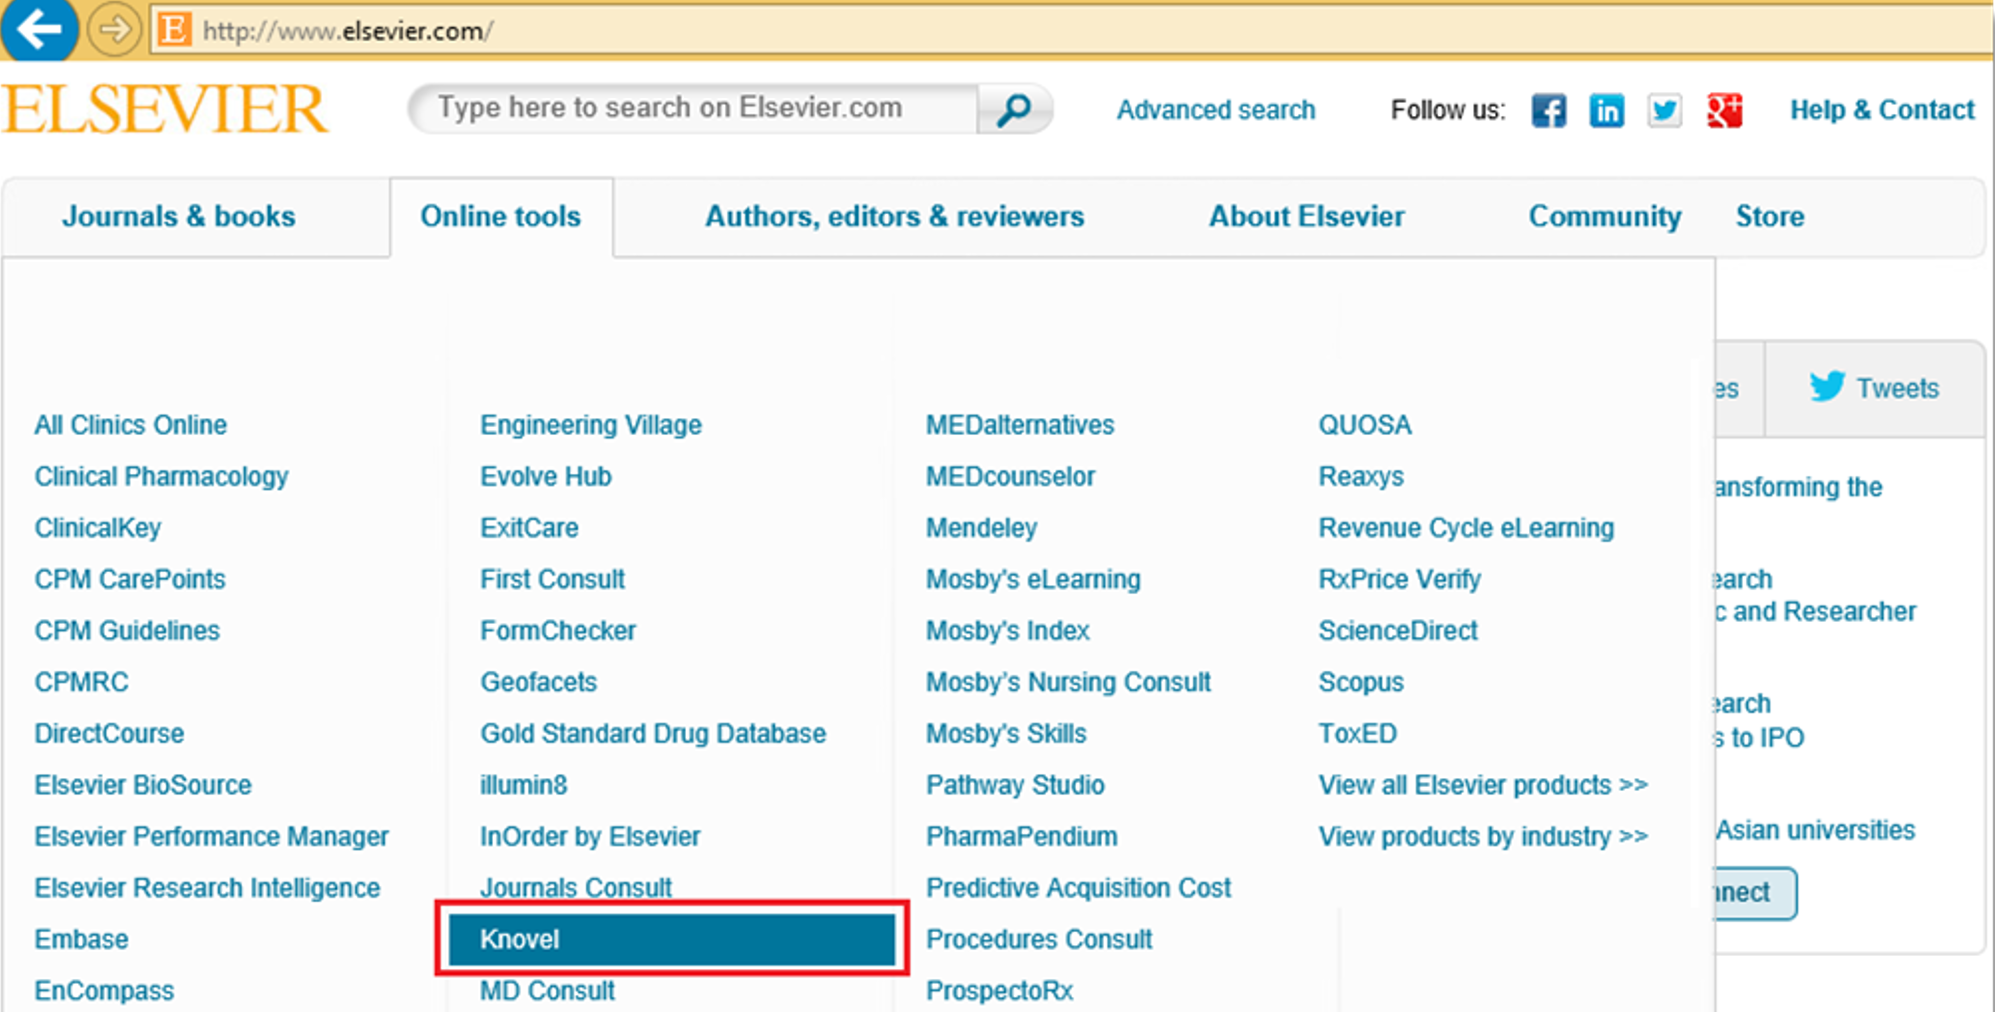
Task: Open Geofacets link
Action: (538, 682)
